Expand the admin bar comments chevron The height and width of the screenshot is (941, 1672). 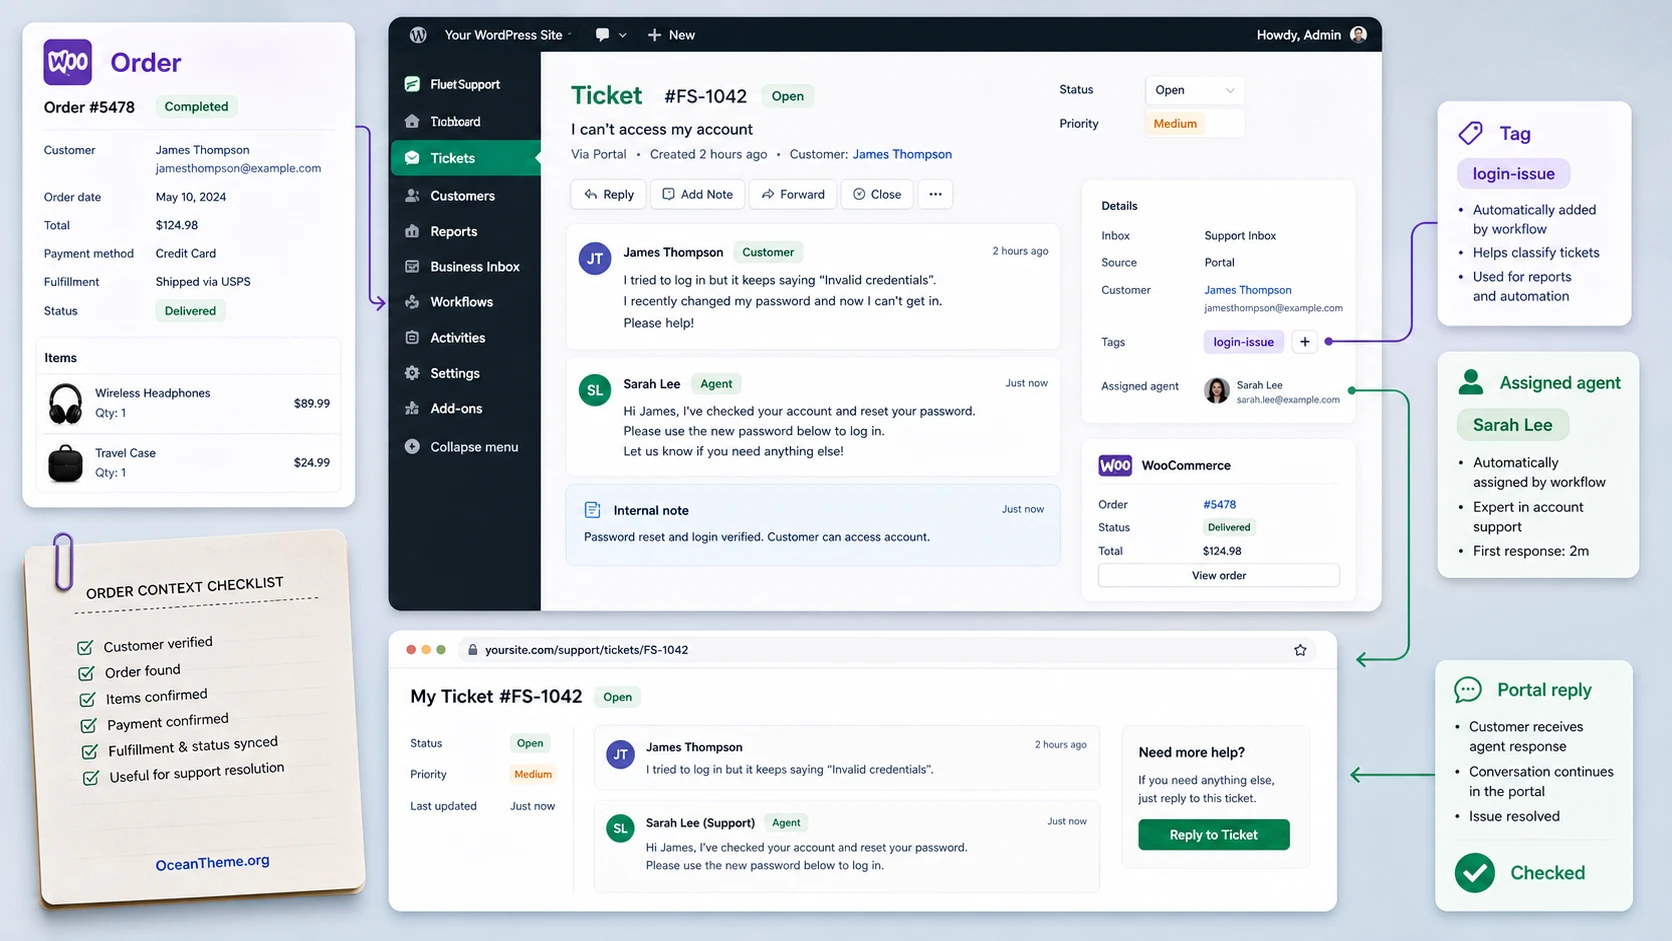point(622,35)
